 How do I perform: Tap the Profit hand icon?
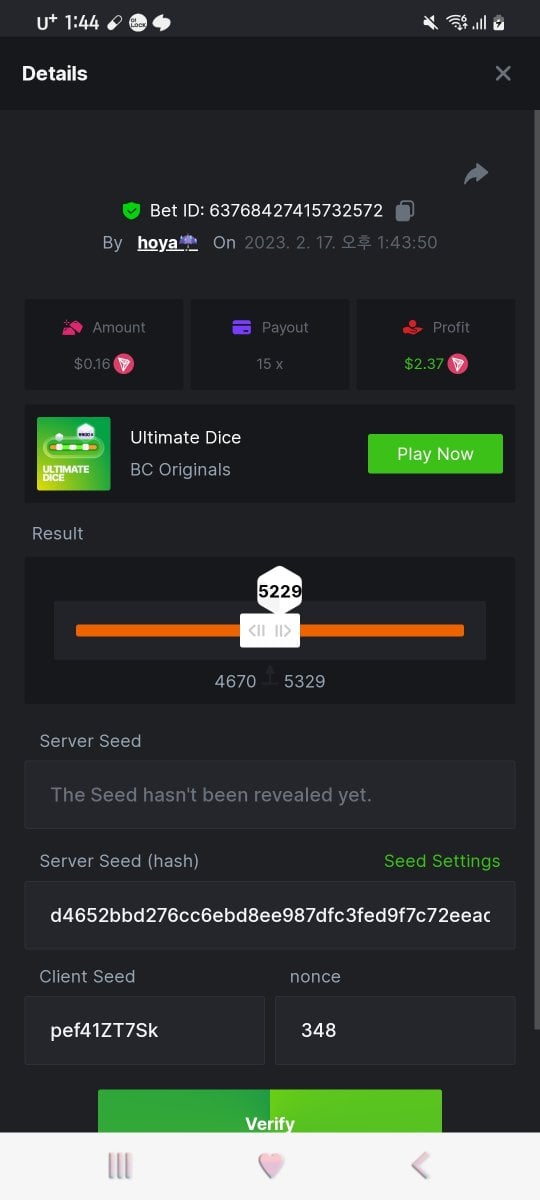[x=412, y=327]
